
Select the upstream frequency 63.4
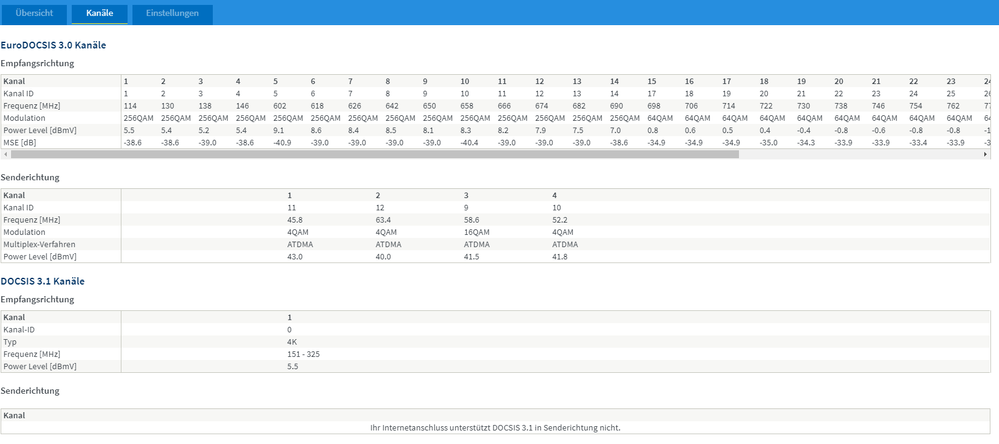point(383,220)
